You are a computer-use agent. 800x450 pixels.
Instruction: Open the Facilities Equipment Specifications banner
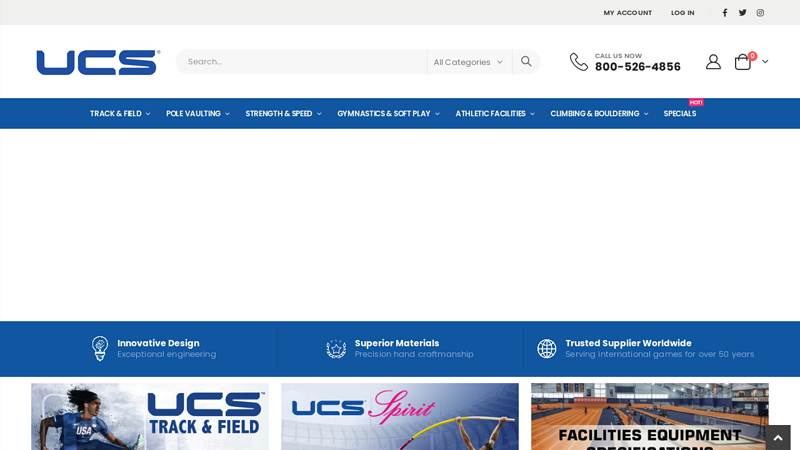pyautogui.click(x=650, y=416)
